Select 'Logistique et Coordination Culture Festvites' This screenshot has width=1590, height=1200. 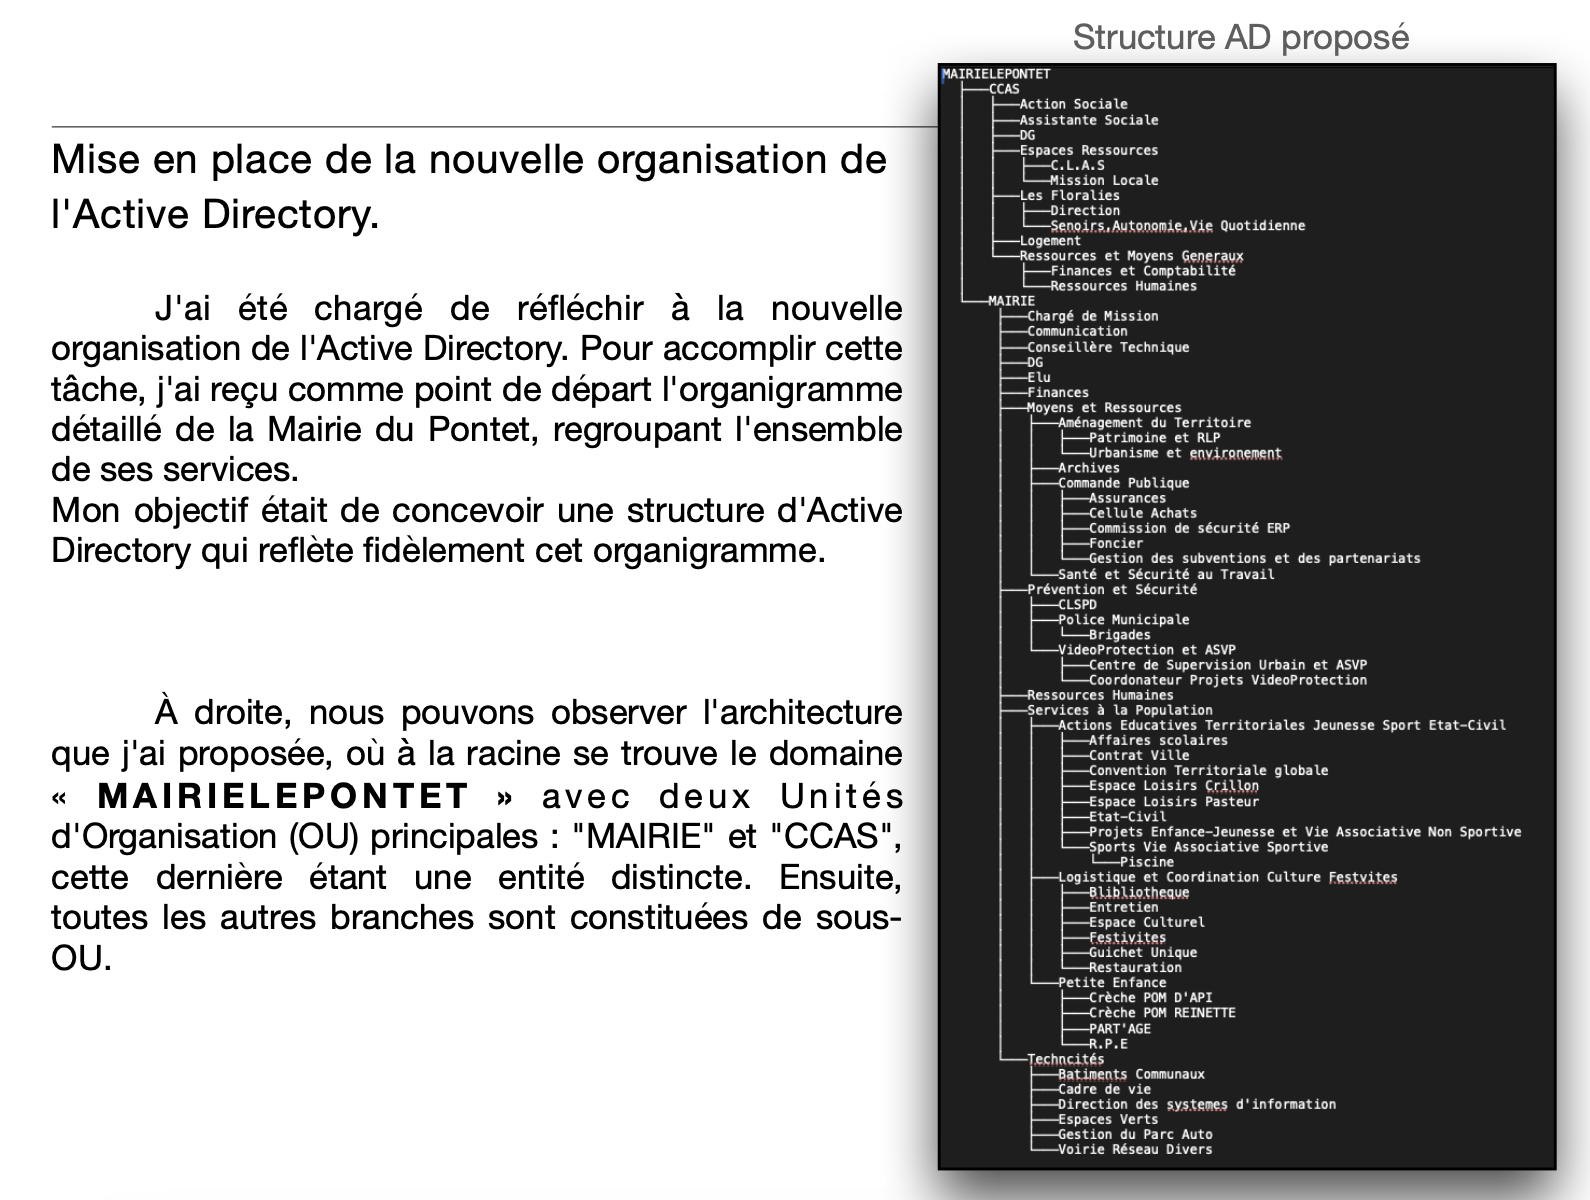[x=1228, y=877]
